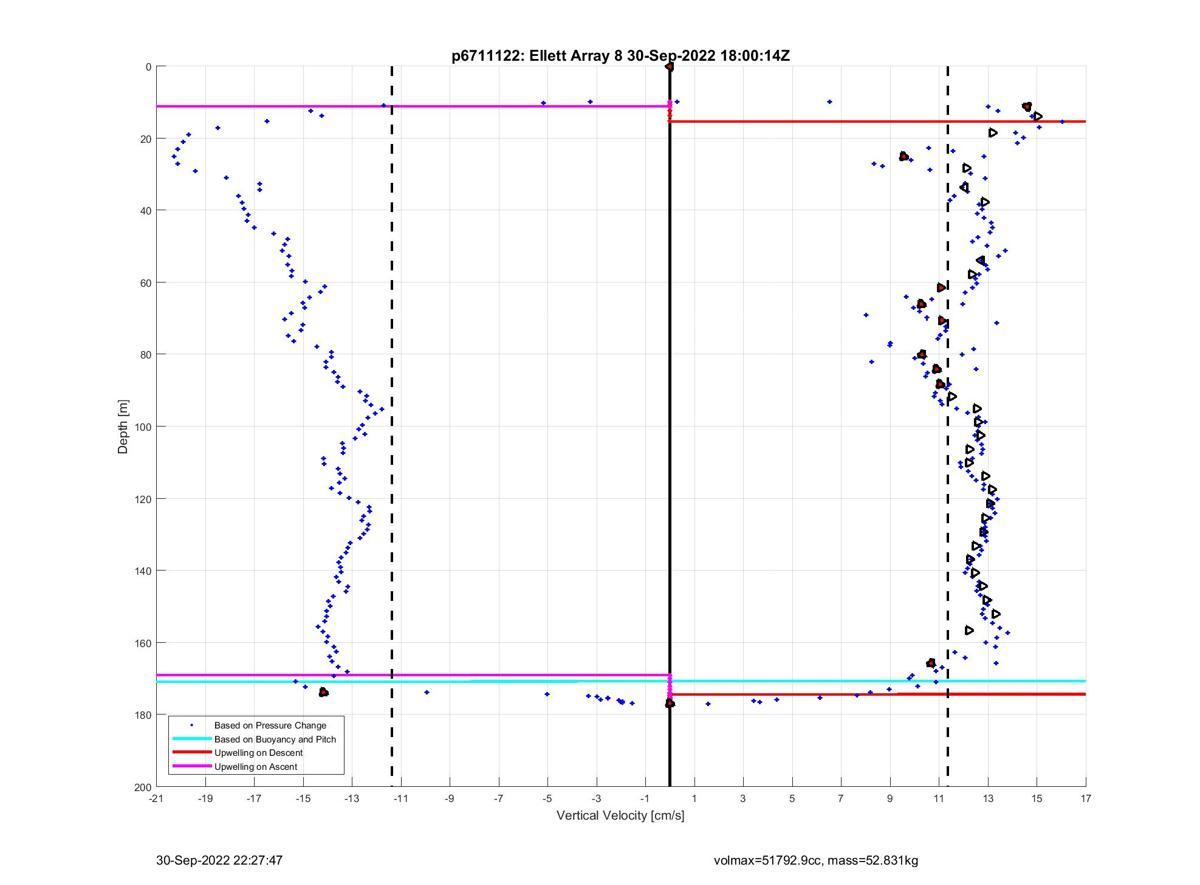Click the timestamp '30-Sep-2022 22:27:47'
This screenshot has width=1200, height=885.
[x=219, y=860]
